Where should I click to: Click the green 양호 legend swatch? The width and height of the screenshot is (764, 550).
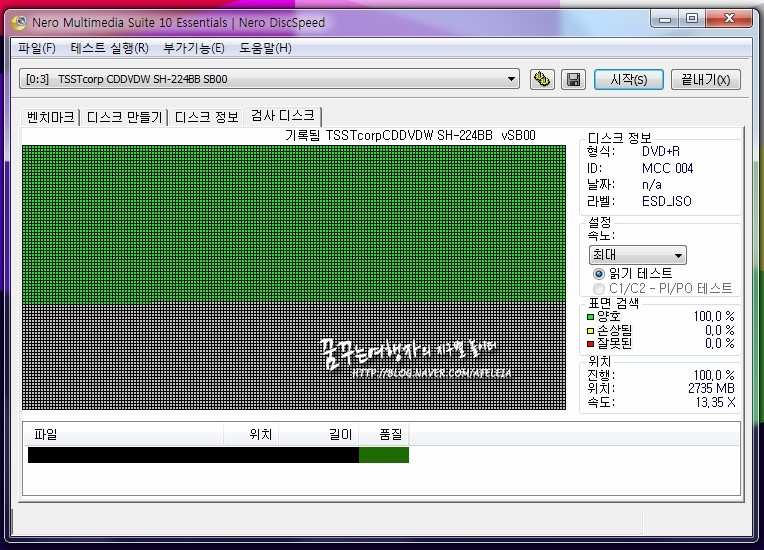click(591, 317)
